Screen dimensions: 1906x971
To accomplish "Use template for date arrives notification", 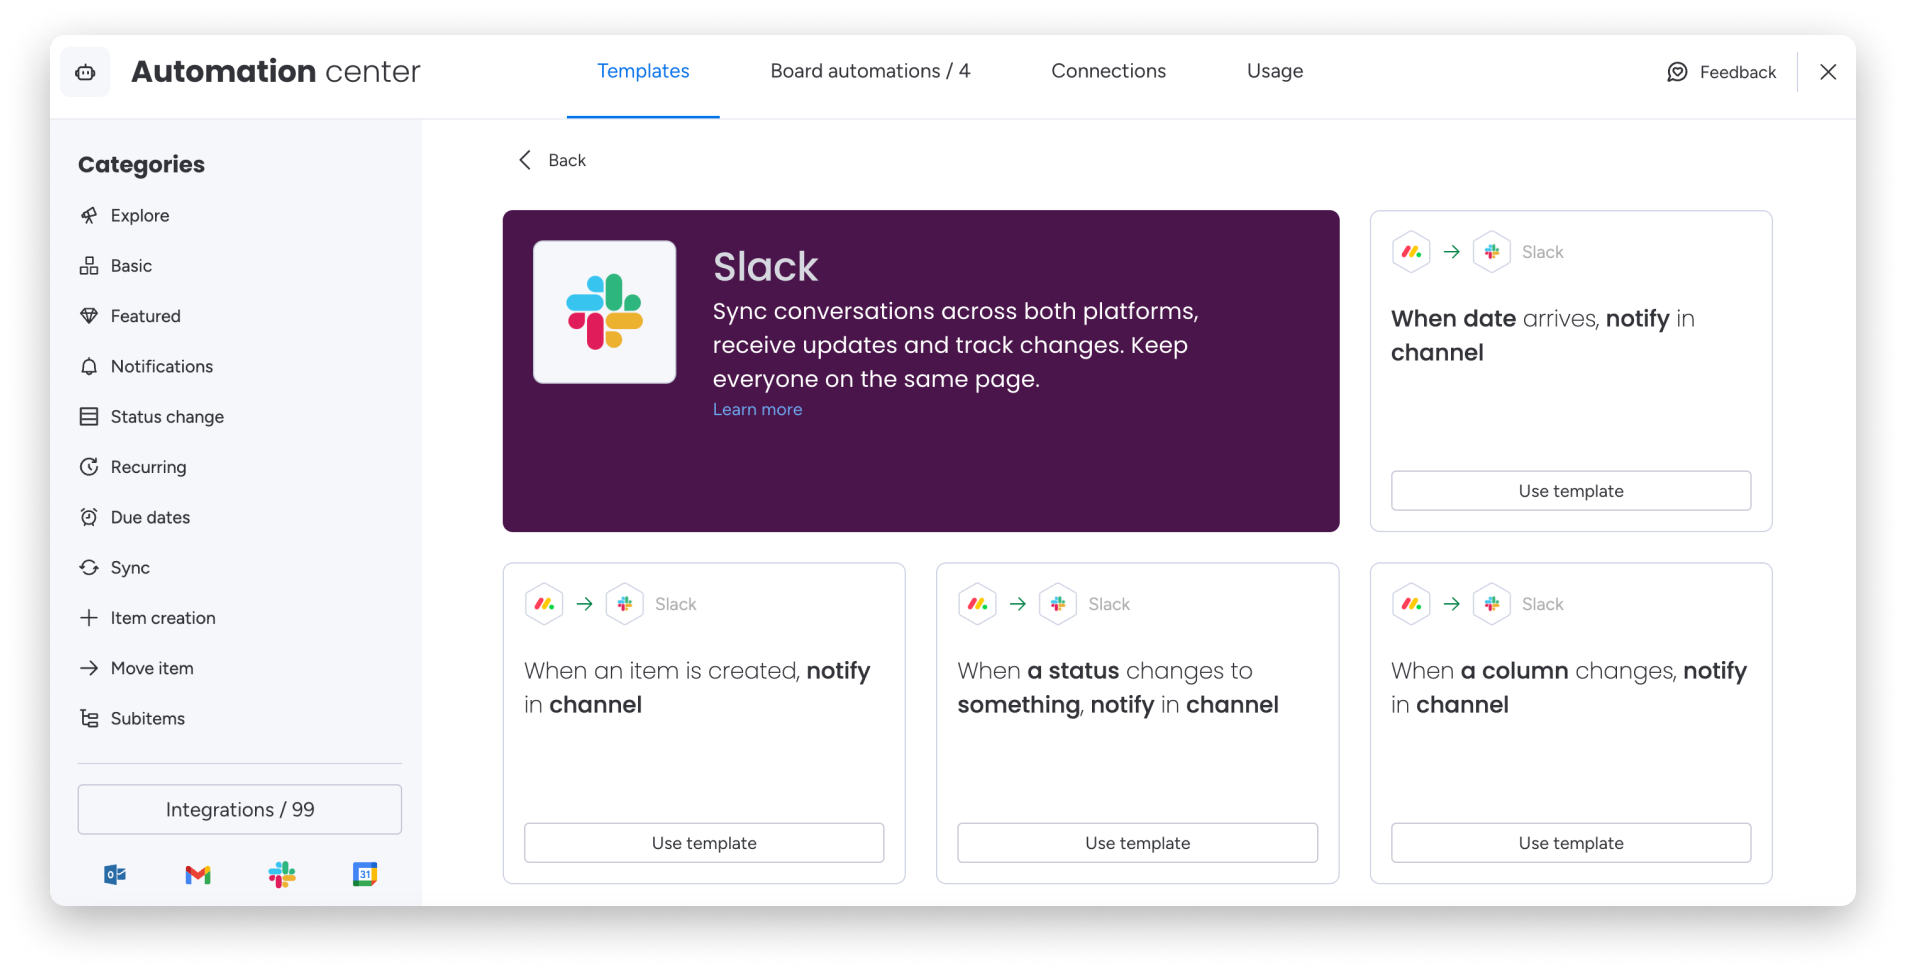I will tap(1571, 491).
